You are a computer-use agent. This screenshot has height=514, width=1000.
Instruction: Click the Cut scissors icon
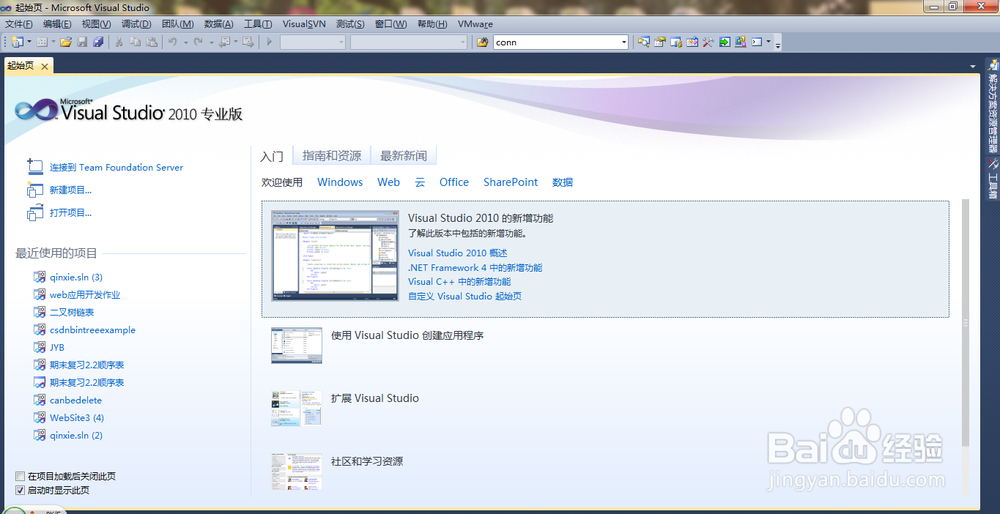point(119,42)
